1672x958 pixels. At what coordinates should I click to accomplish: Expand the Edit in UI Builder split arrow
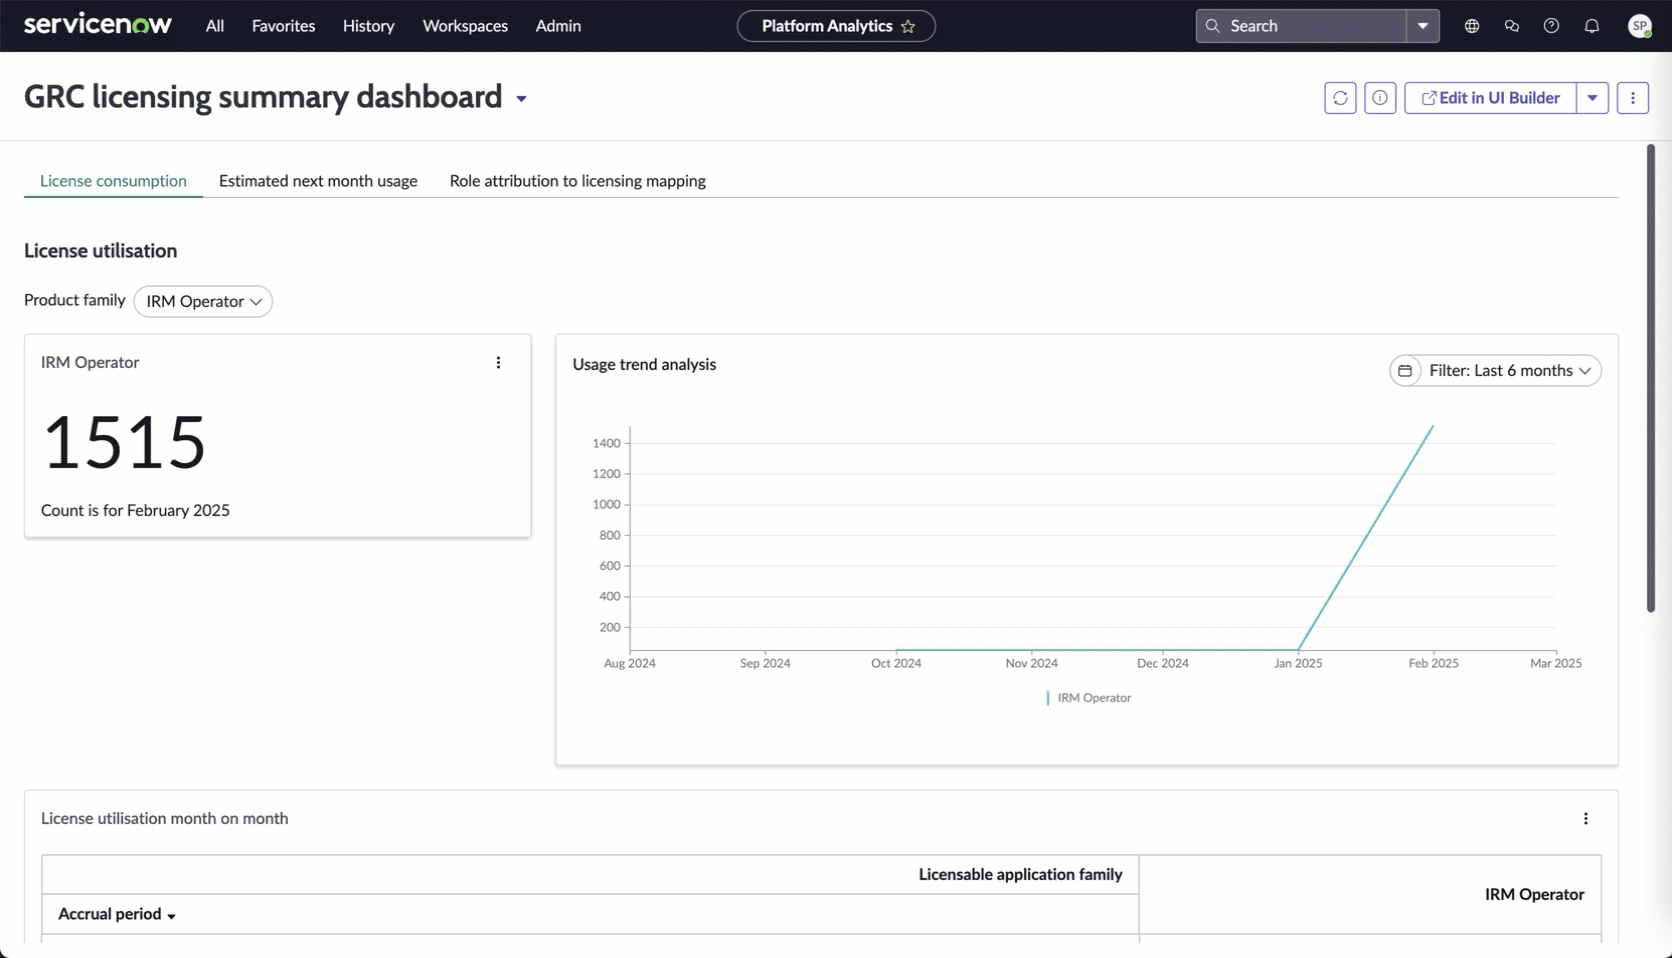[x=1593, y=98]
